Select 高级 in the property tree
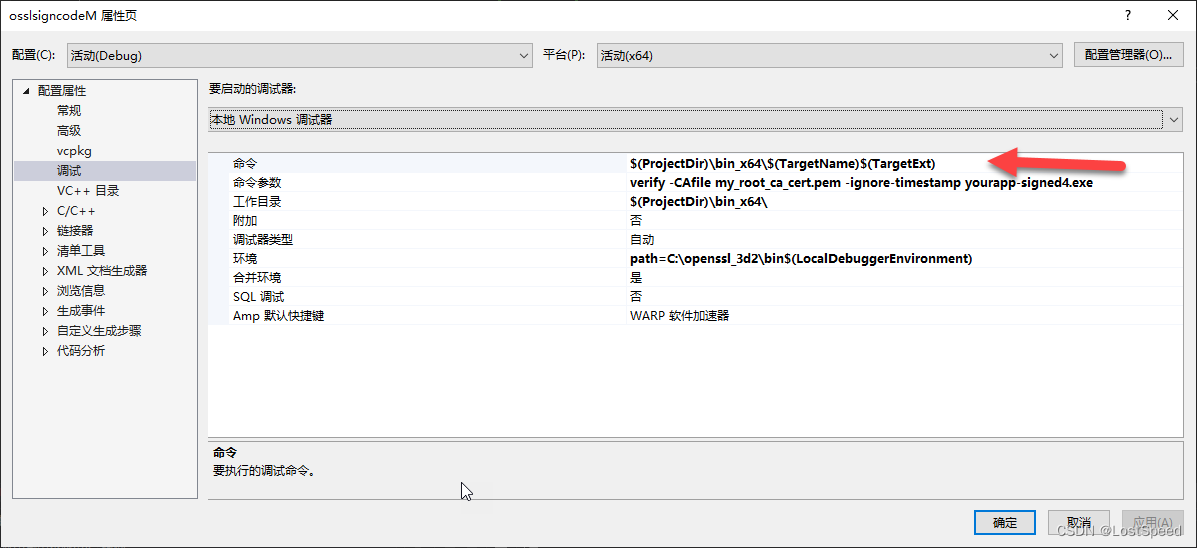 [69, 131]
